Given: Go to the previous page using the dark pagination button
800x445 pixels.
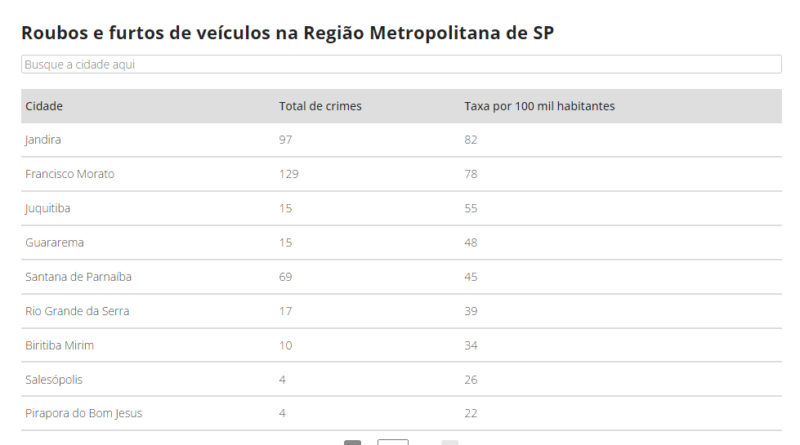Looking at the screenshot, I should [x=353, y=442].
